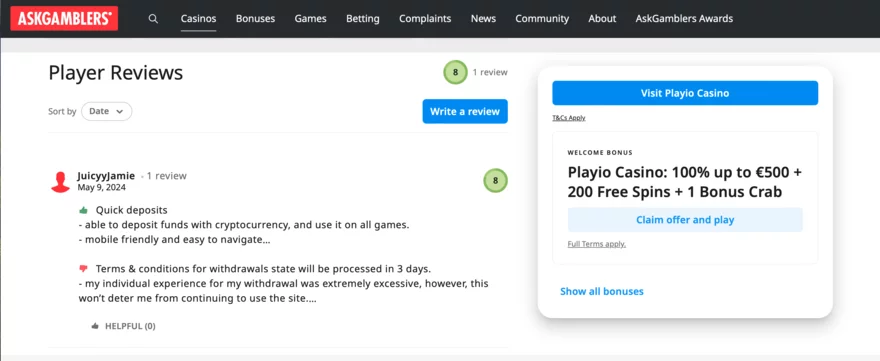Open the Bonuses menu

tap(255, 19)
